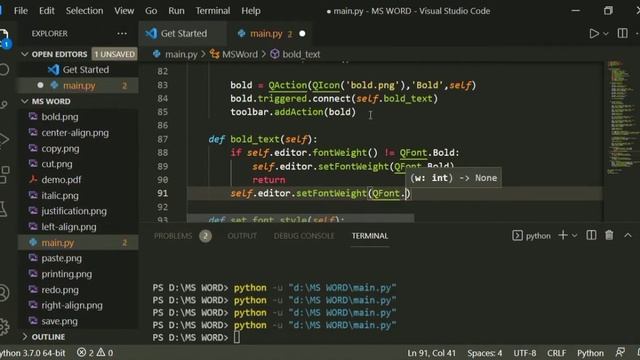The width and height of the screenshot is (640, 360).
Task: Open the Edit menu
Action: point(47,11)
